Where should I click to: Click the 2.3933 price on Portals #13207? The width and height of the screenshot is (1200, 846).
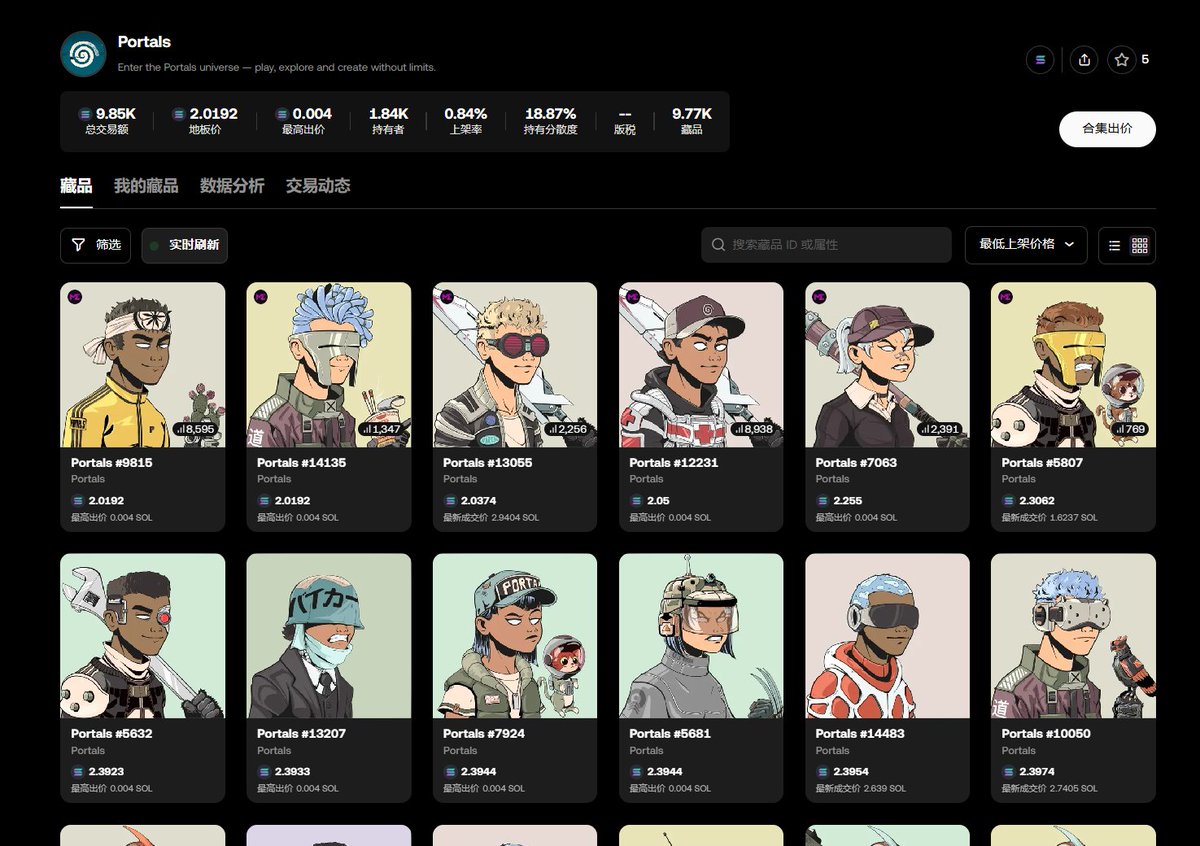point(292,772)
